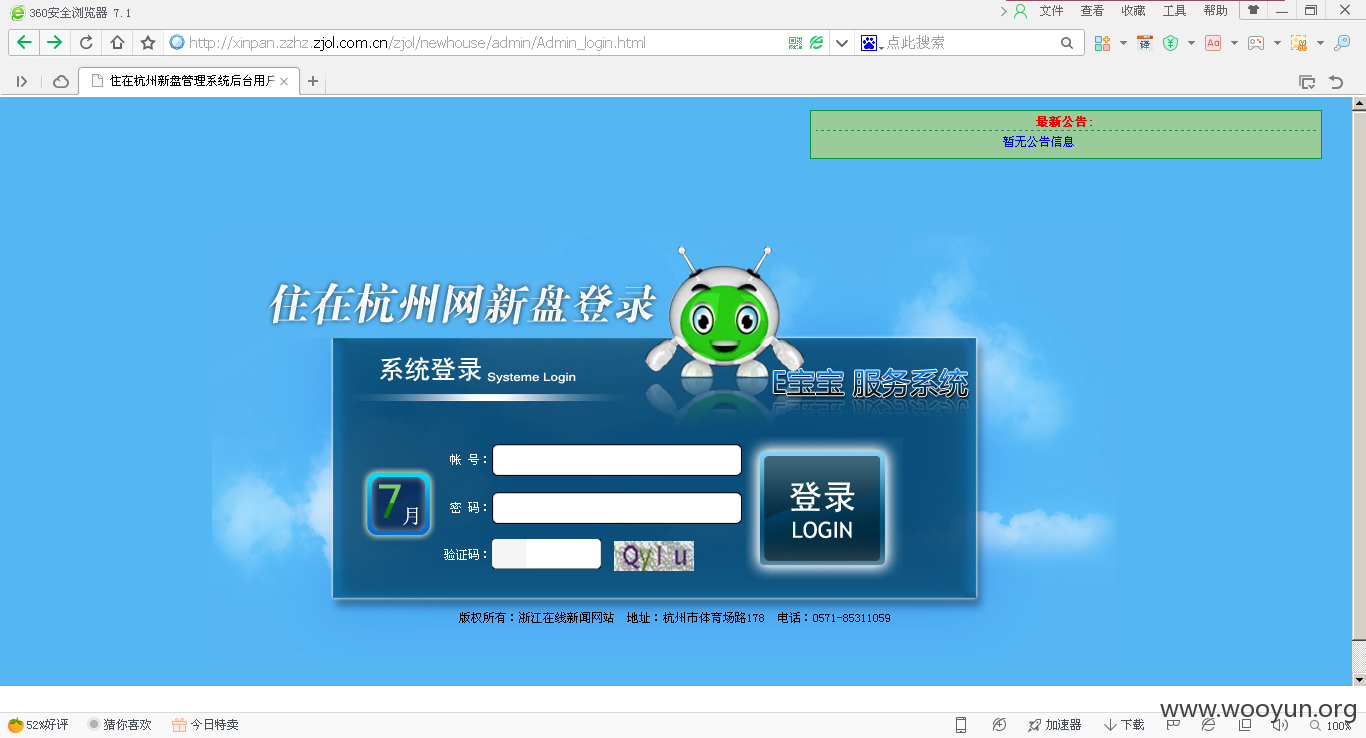Open the 查看 menu

pyautogui.click(x=1092, y=11)
